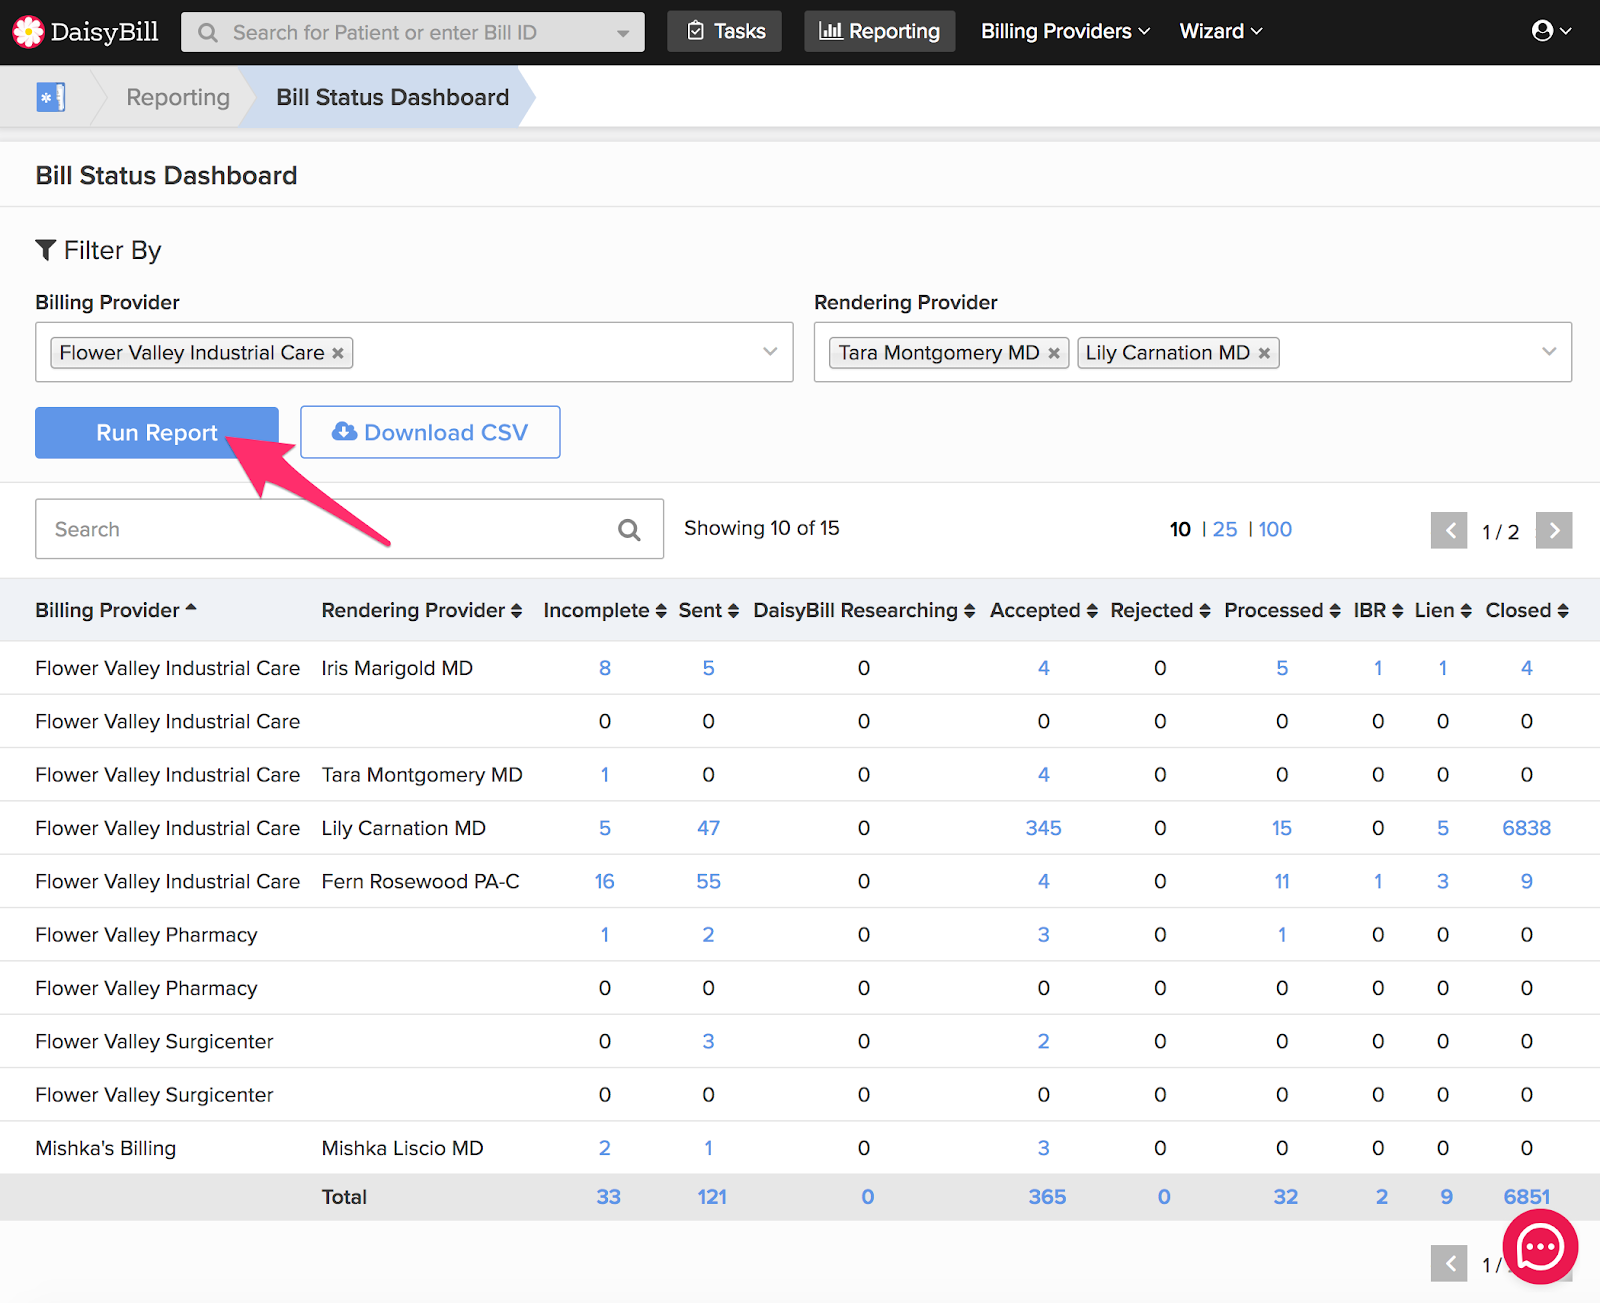1600x1303 pixels.
Task: Sort by DaisyBill Researching column
Action: [864, 610]
